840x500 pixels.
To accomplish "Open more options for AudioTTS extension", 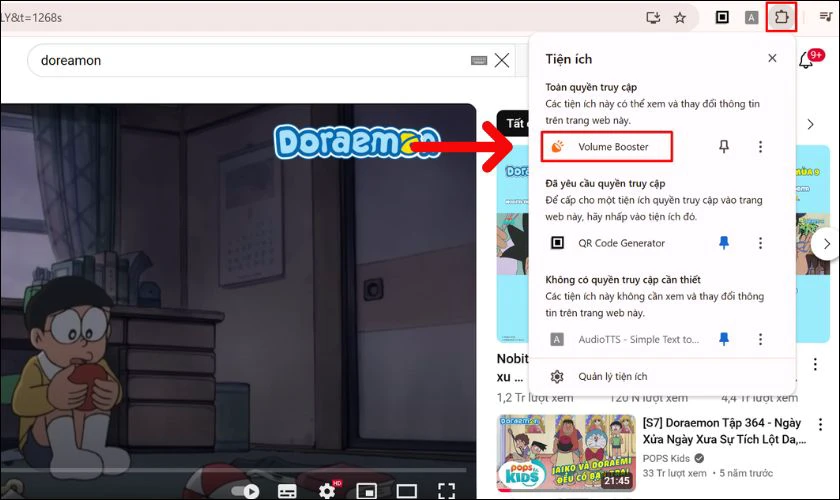I will (760, 339).
